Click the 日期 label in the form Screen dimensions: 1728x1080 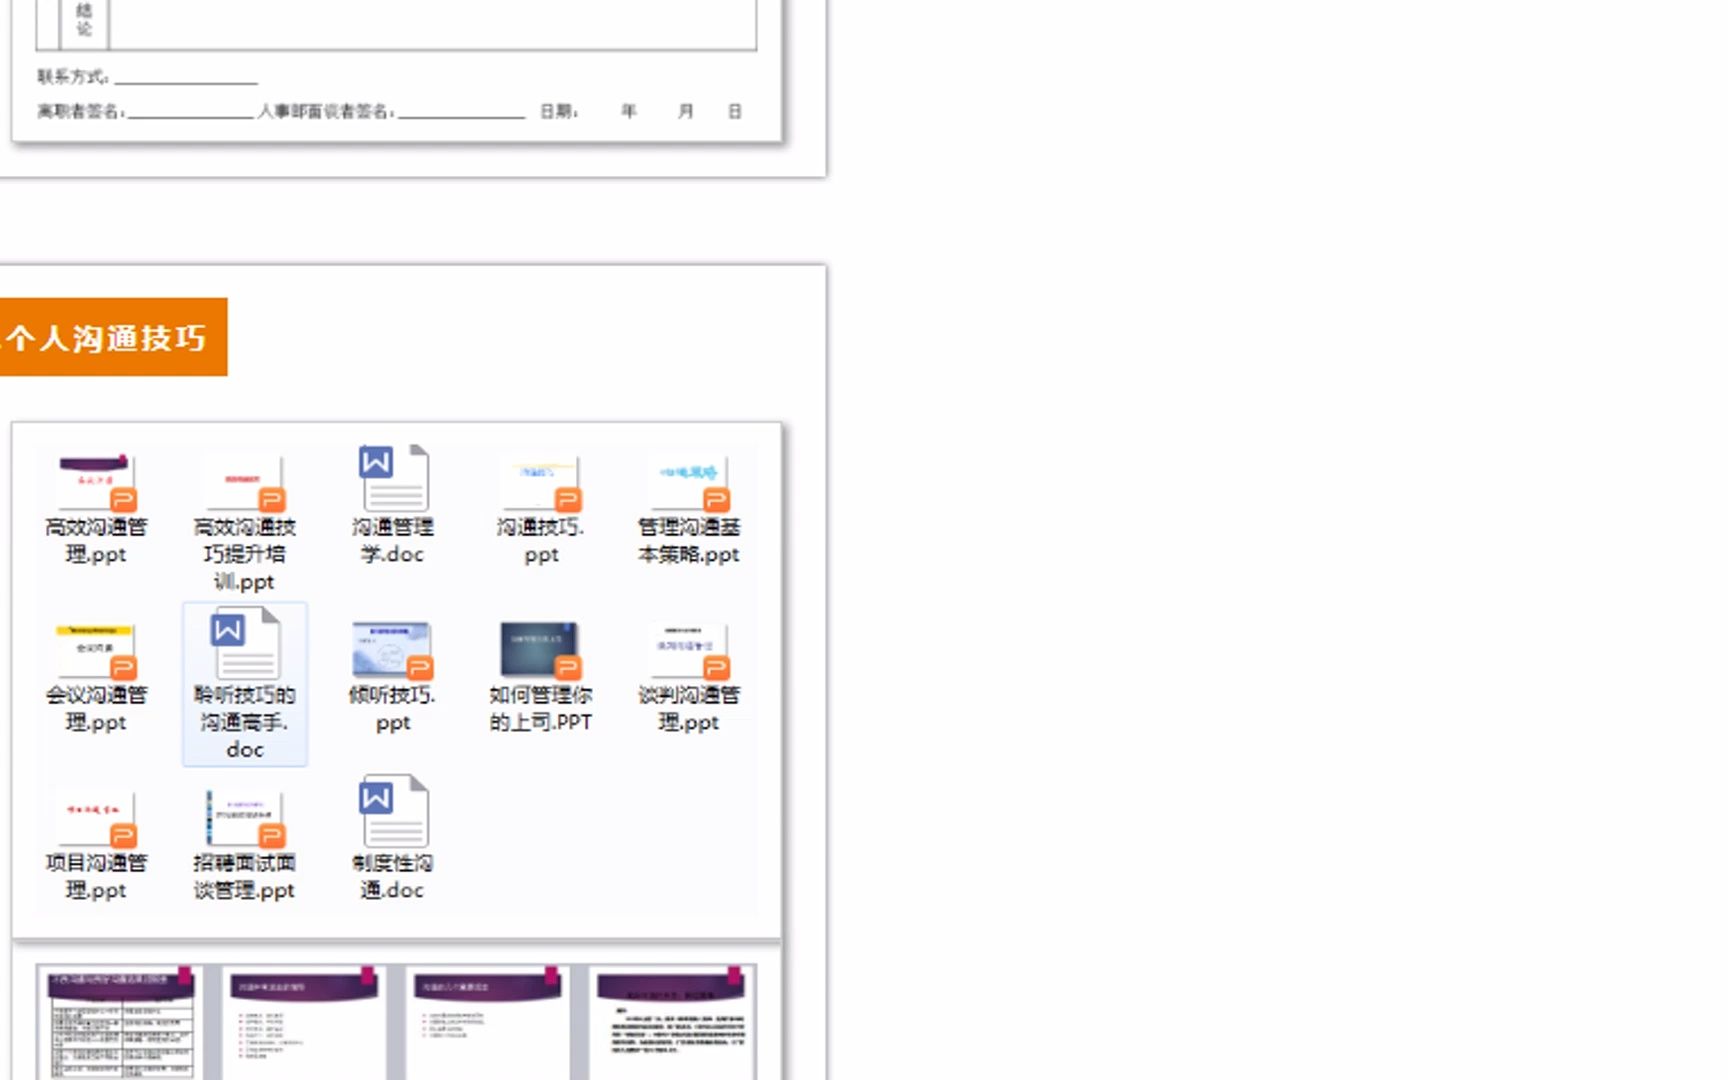(558, 111)
